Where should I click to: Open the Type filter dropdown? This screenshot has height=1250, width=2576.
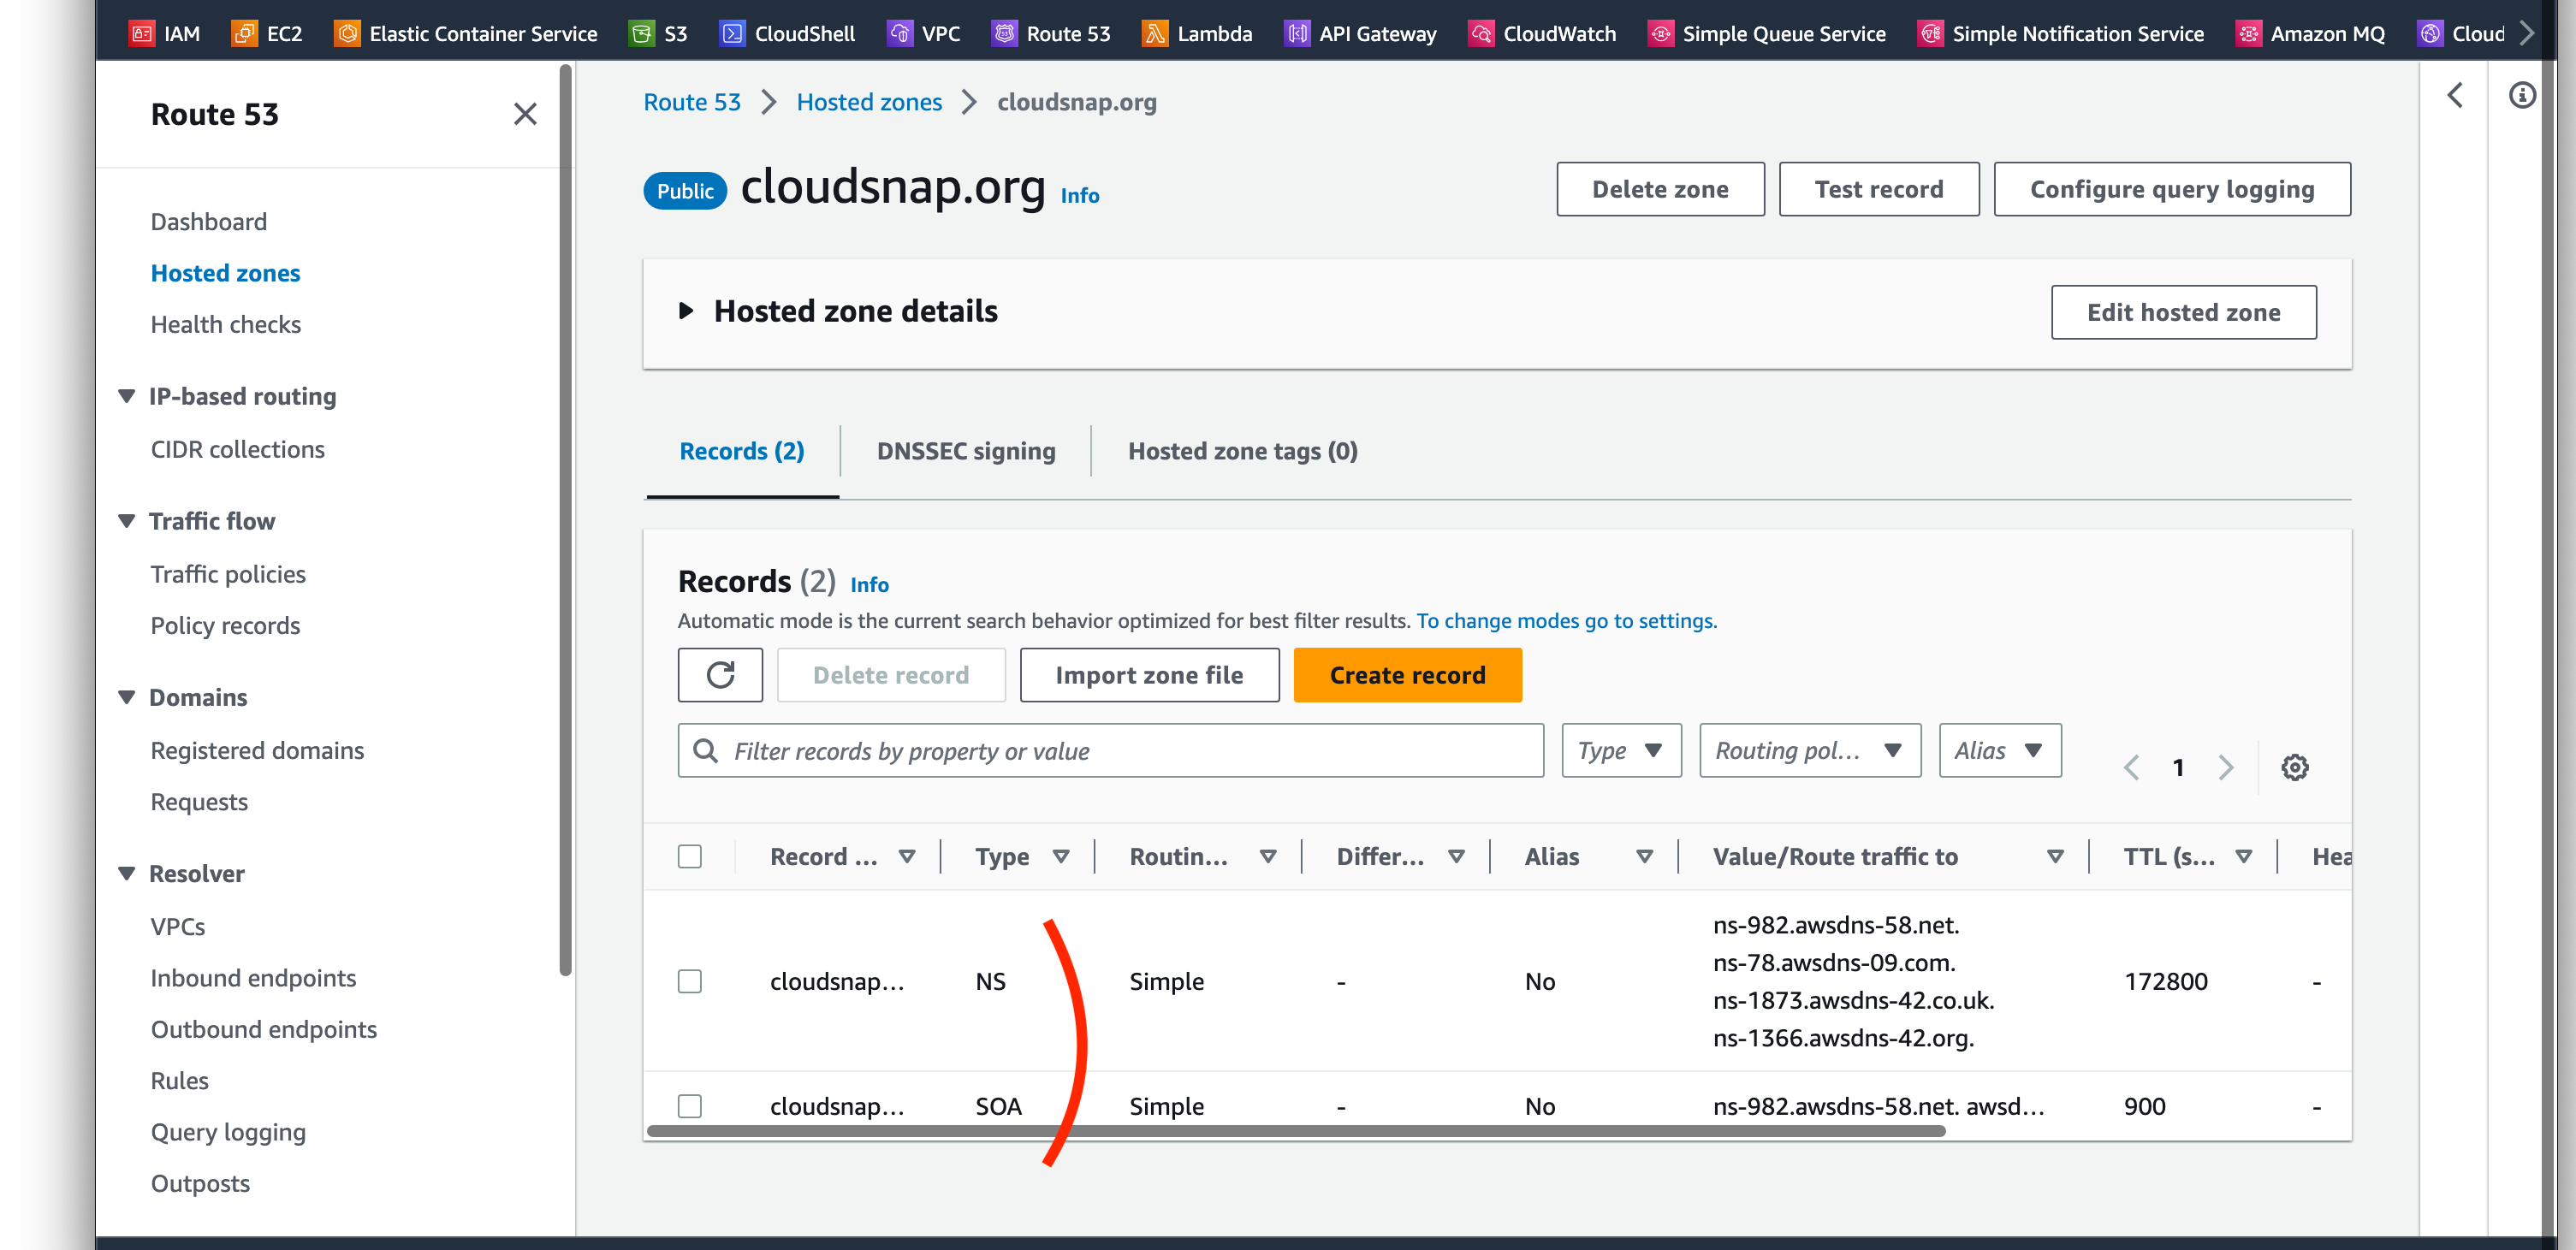click(x=1621, y=750)
